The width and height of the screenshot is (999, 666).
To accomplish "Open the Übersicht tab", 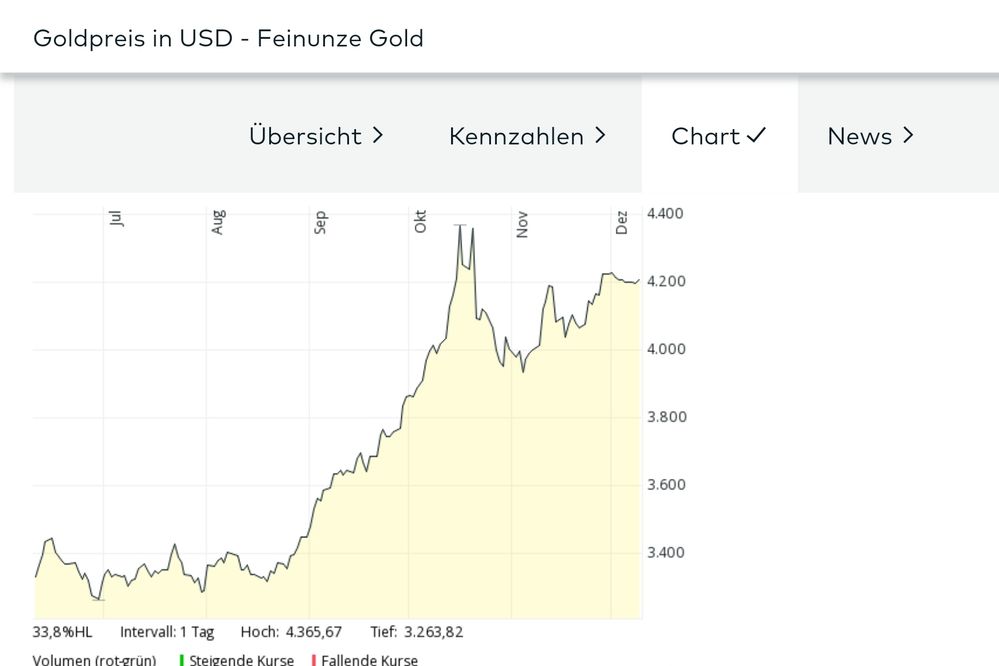I will [x=305, y=136].
